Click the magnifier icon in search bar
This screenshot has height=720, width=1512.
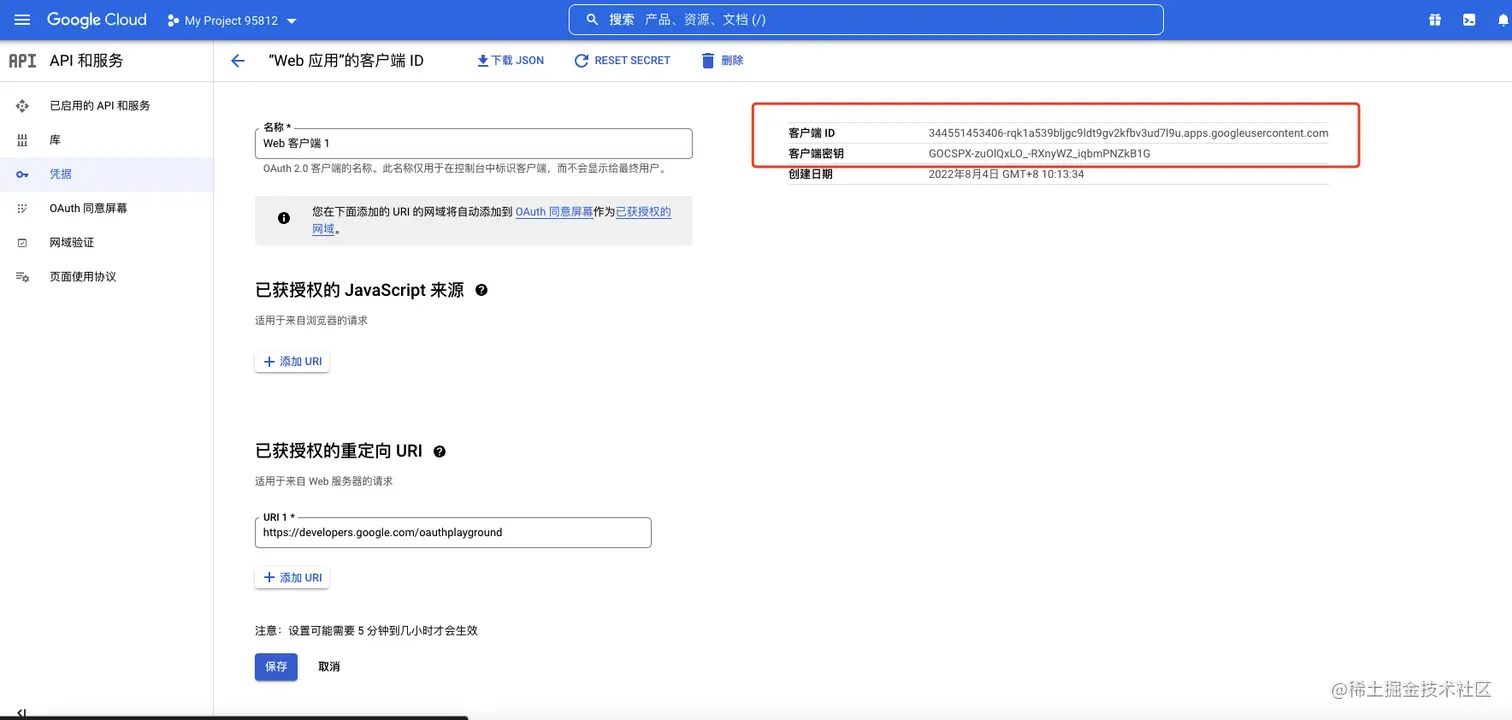pyautogui.click(x=593, y=20)
